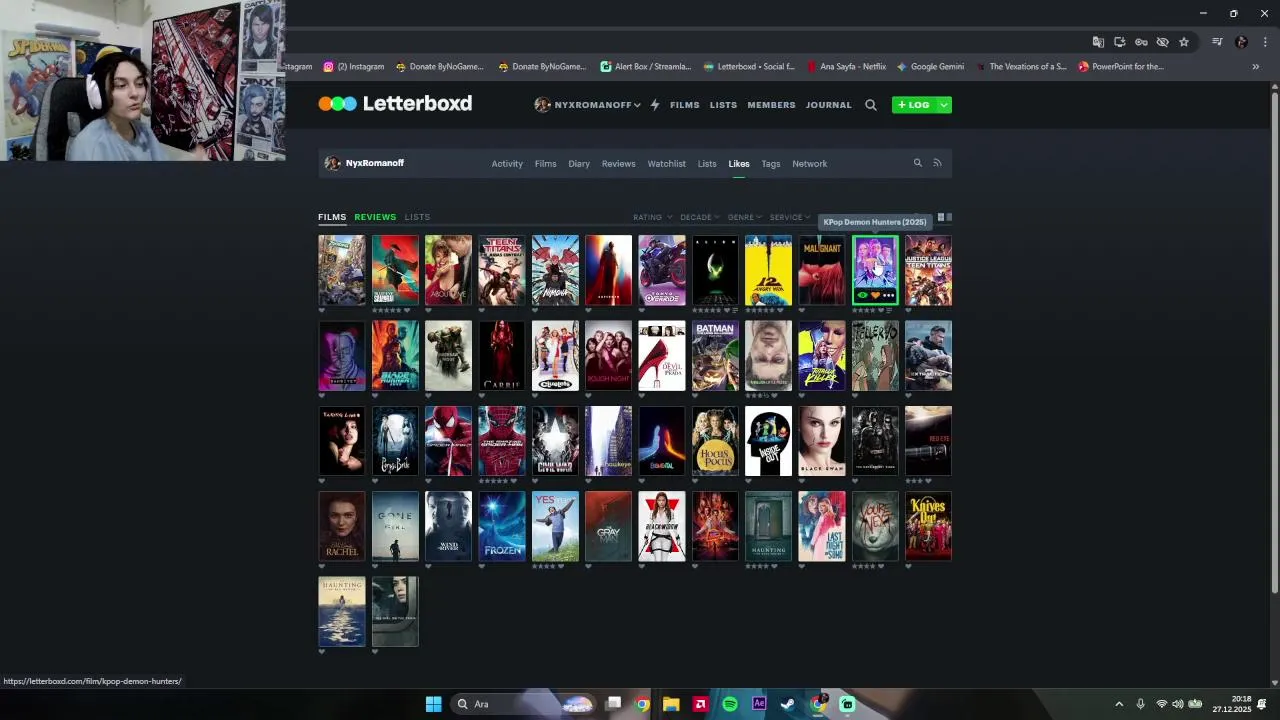Open the profile RSS feed icon
Screen dimensions: 1280x720
tap(937, 163)
